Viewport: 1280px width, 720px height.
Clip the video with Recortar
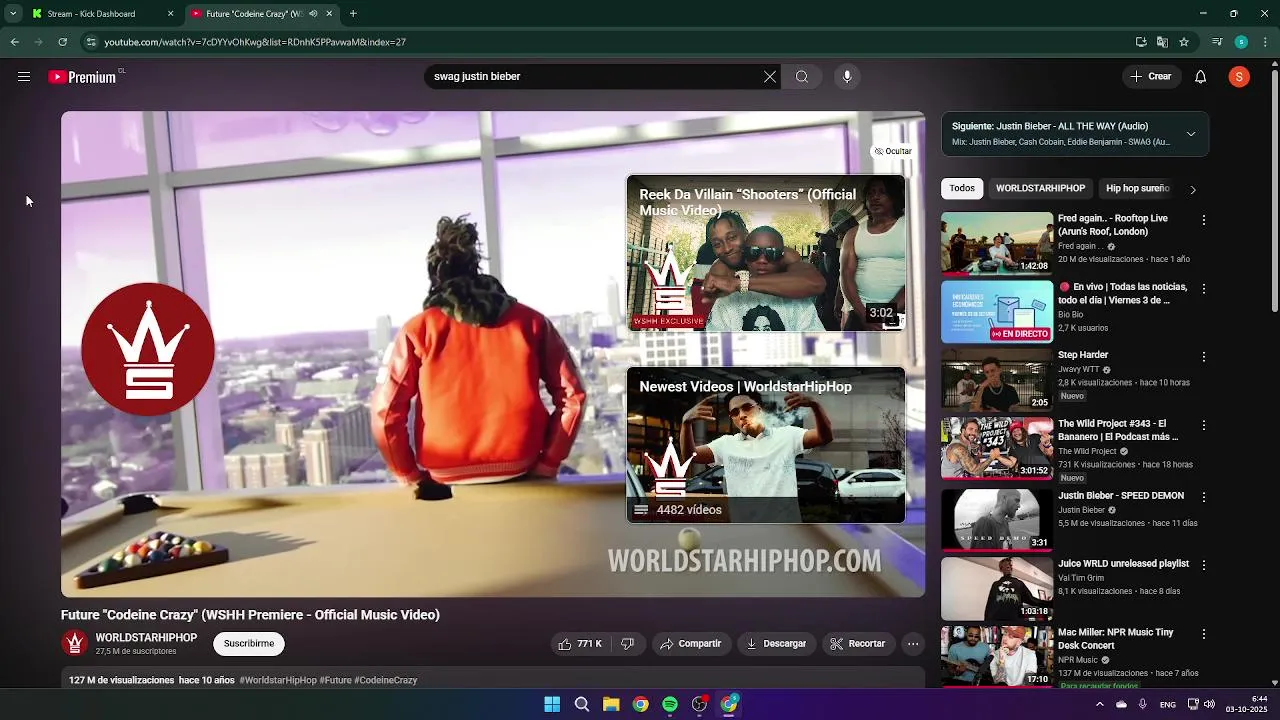point(858,644)
